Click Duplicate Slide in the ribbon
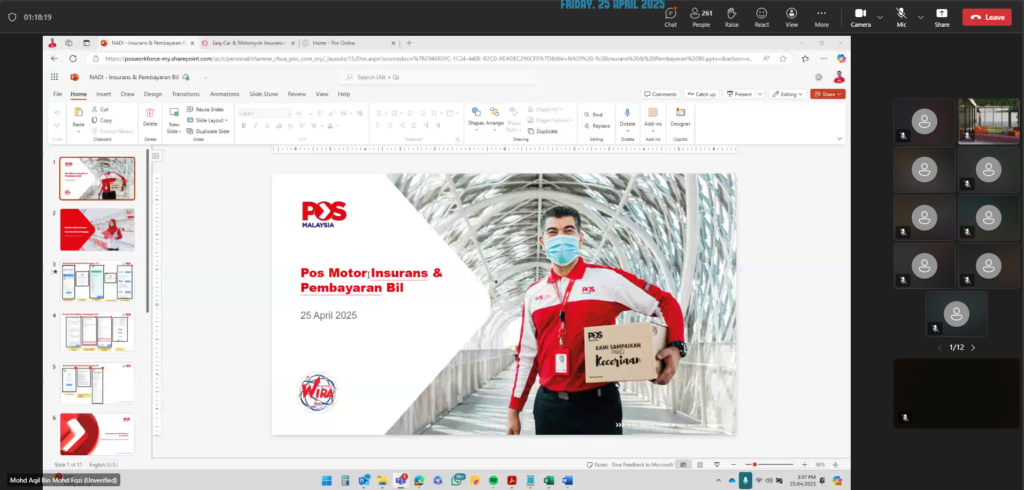 coord(208,131)
